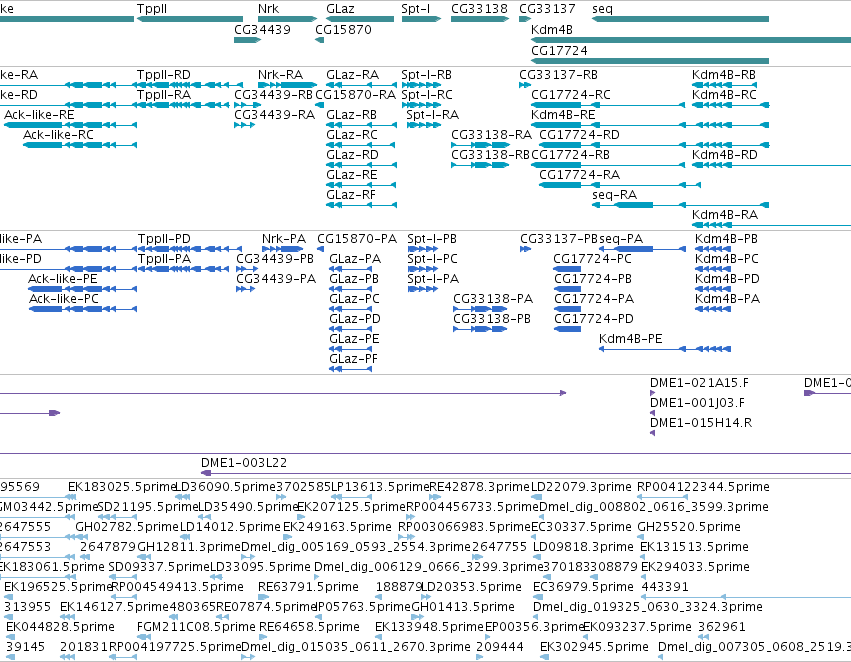Select the TppII gene label
Image resolution: width=851 pixels, height=662 pixels.
[152, 9]
